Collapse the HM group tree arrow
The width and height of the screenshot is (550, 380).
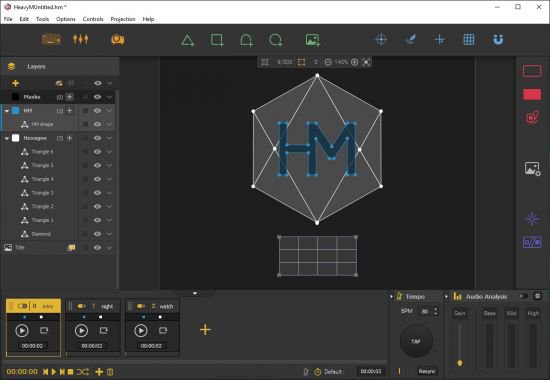7,111
